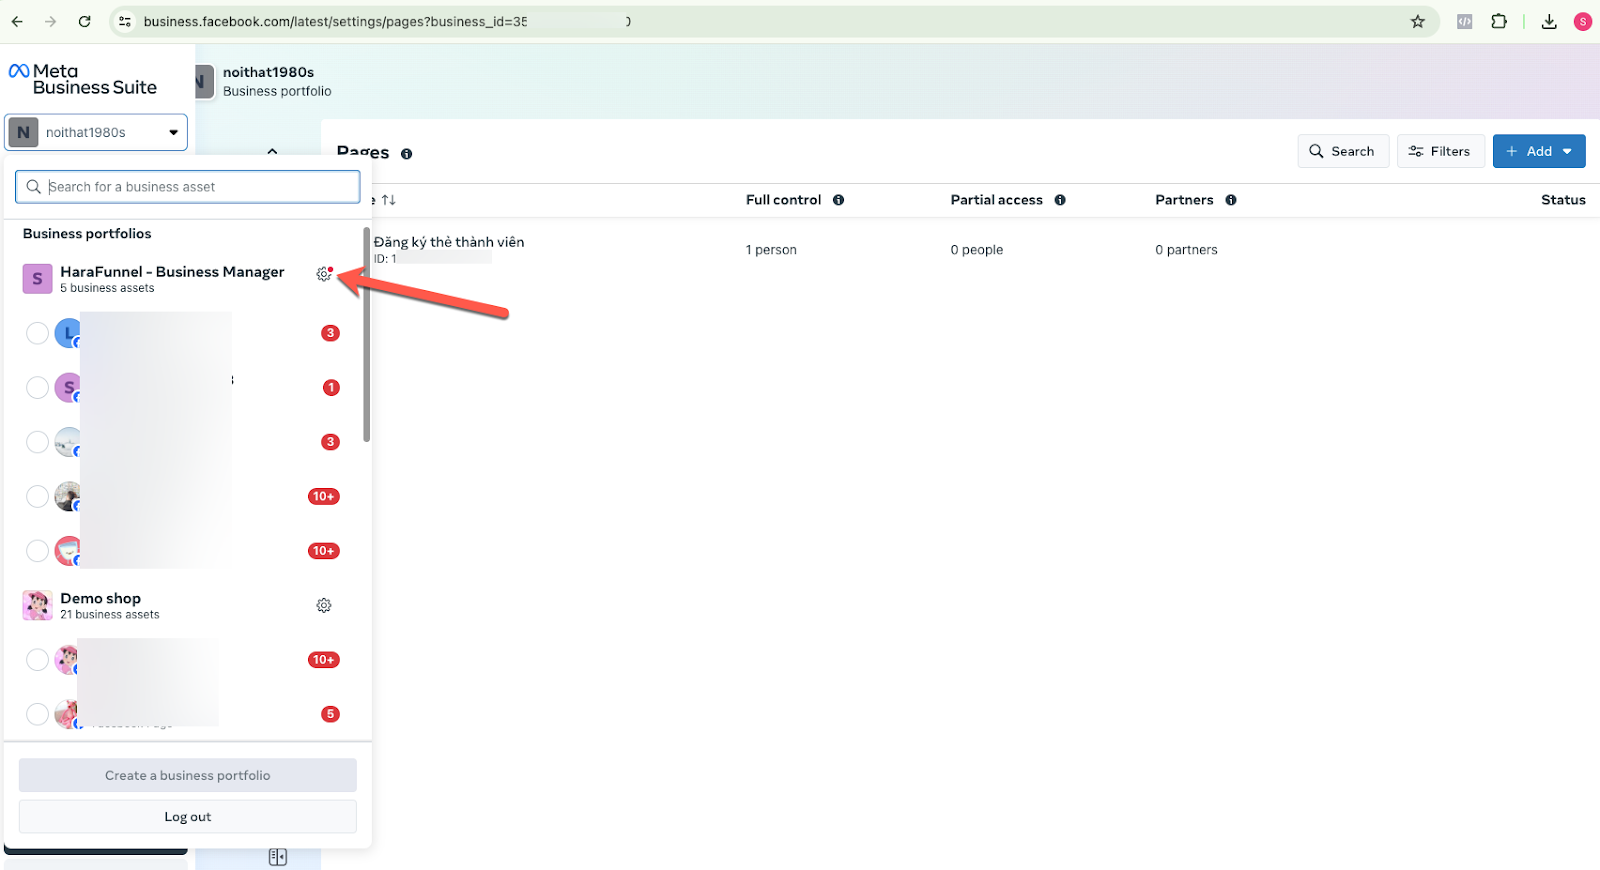The height and width of the screenshot is (870, 1600).
Task: Click Create a business portfolio
Action: 188,775
